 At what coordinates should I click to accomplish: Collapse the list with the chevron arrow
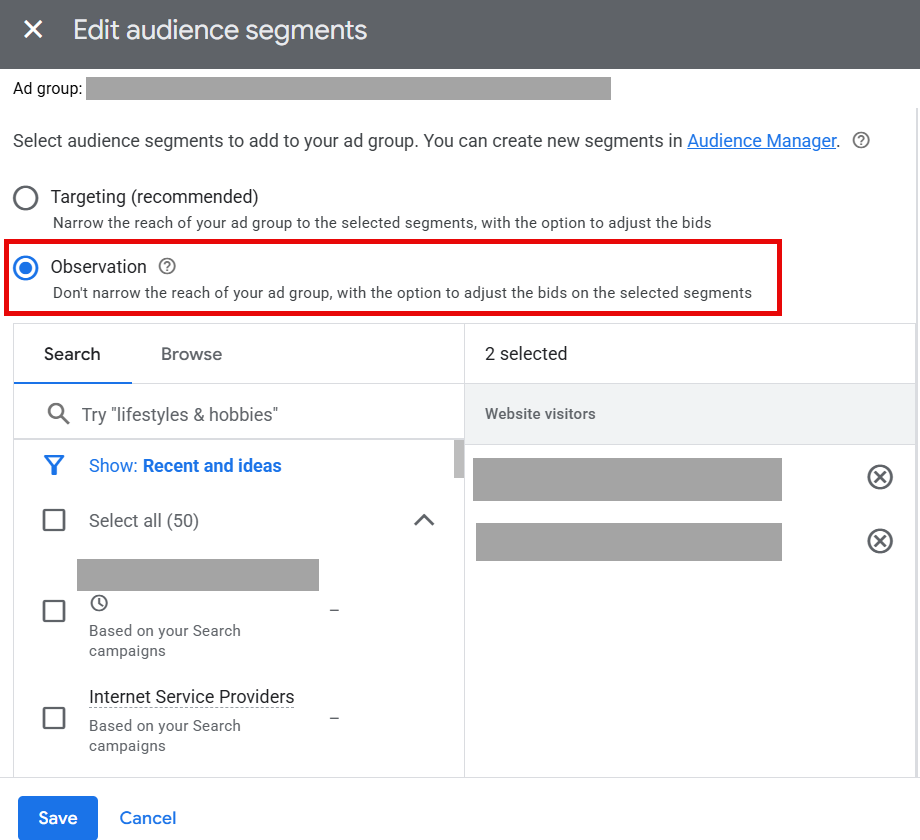[424, 520]
